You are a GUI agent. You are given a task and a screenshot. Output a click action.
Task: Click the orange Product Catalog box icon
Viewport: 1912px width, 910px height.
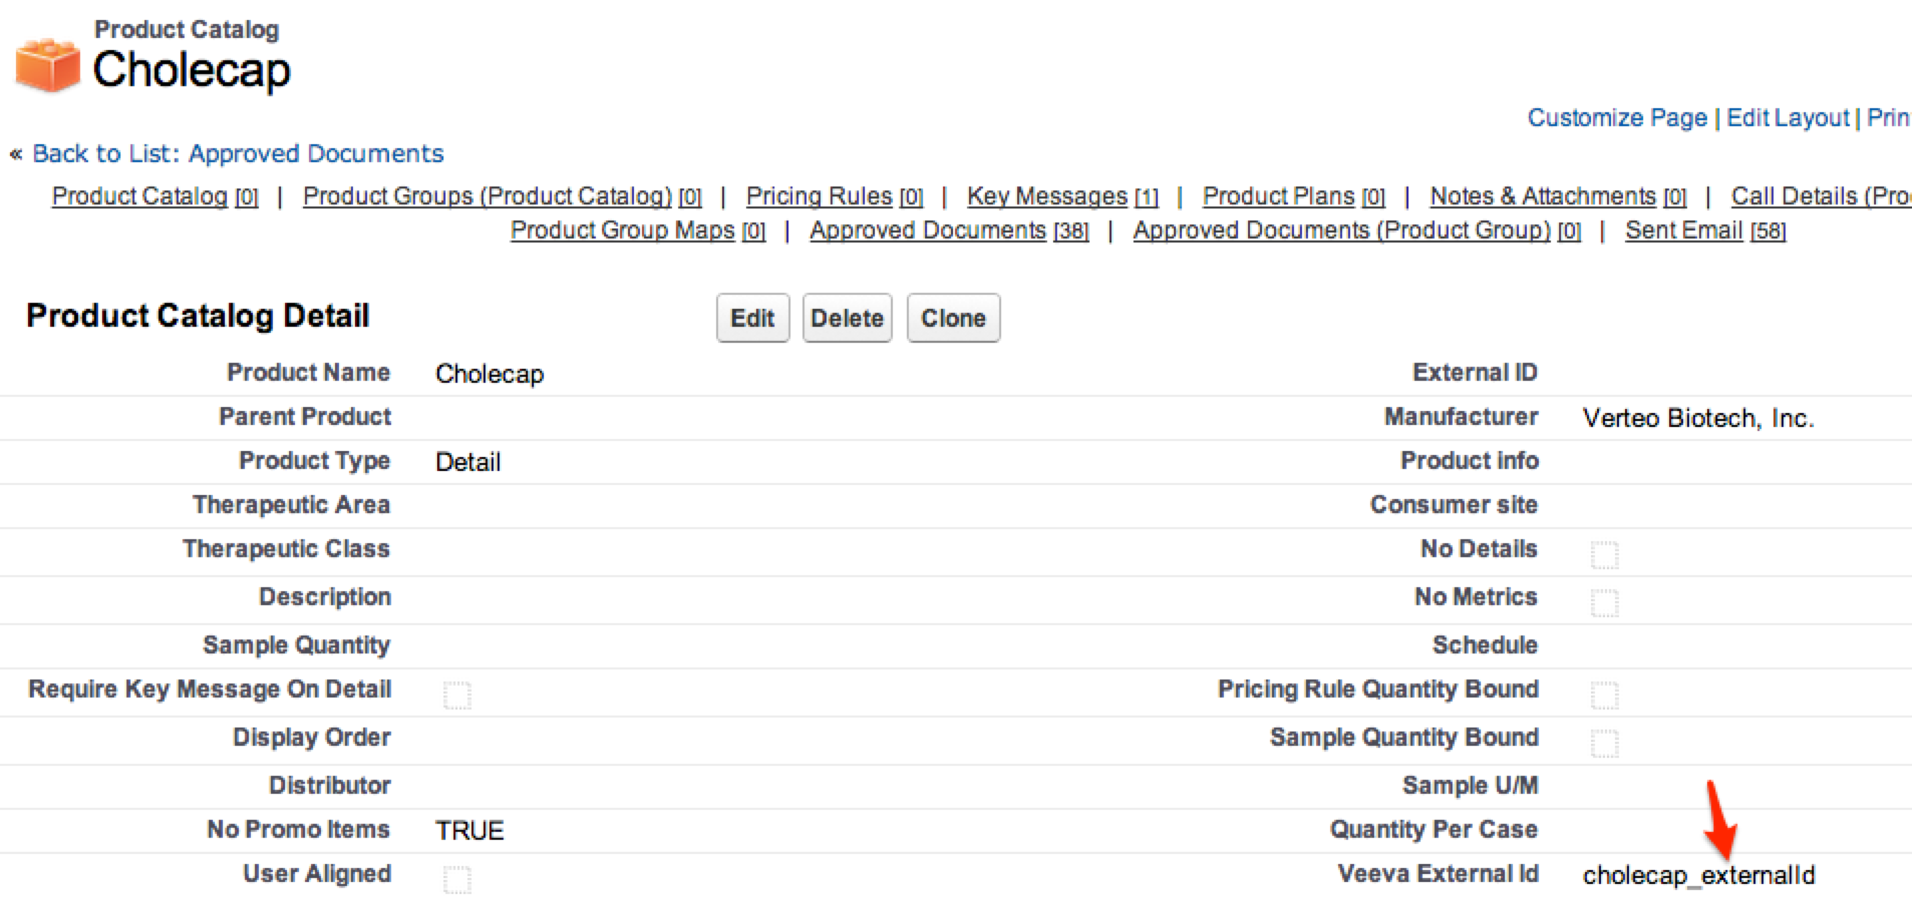pos(47,65)
